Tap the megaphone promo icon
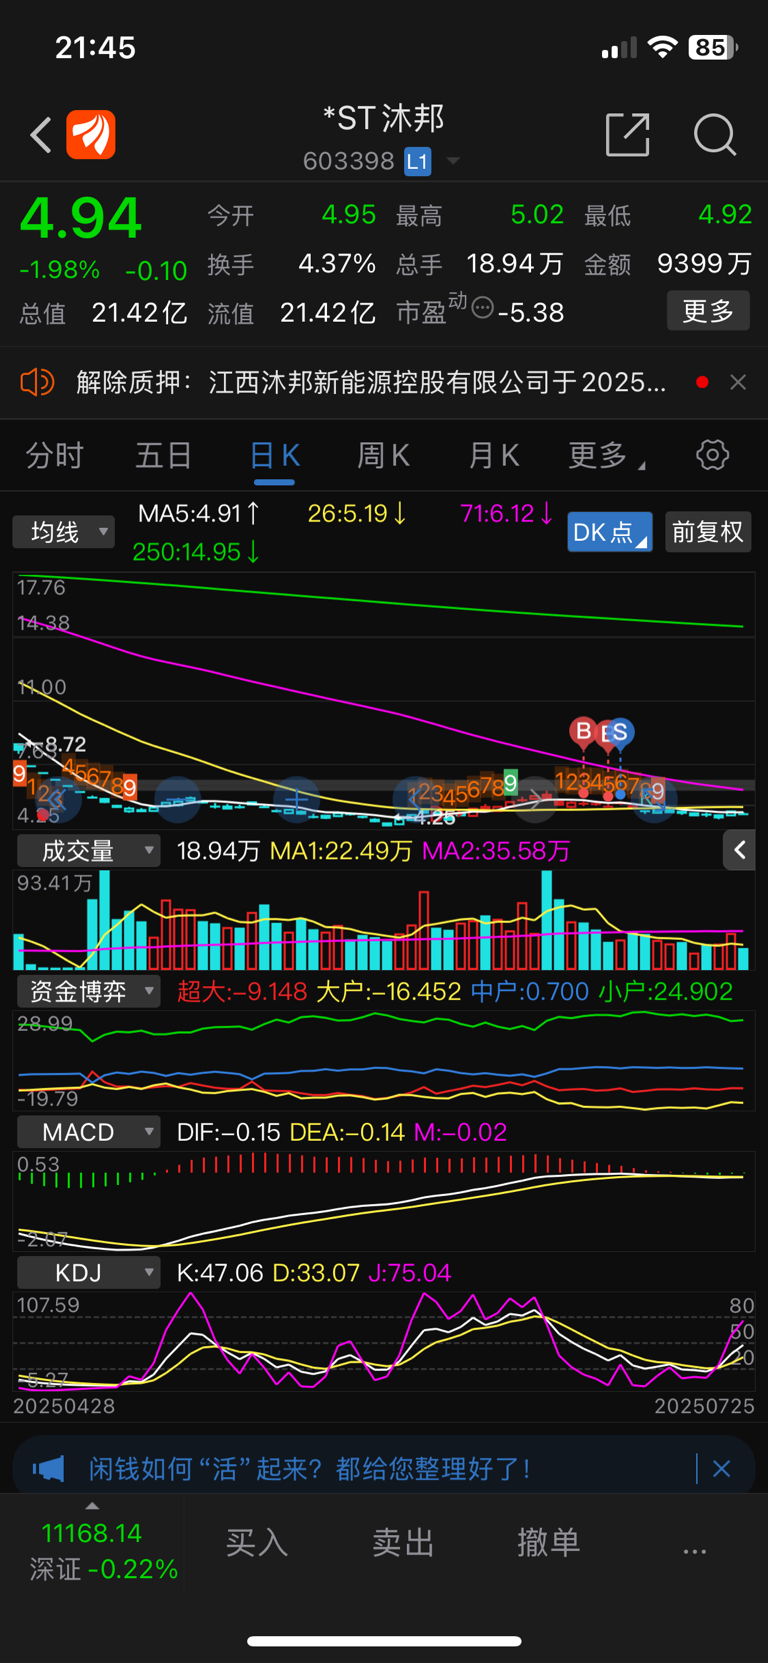 (x=48, y=1469)
